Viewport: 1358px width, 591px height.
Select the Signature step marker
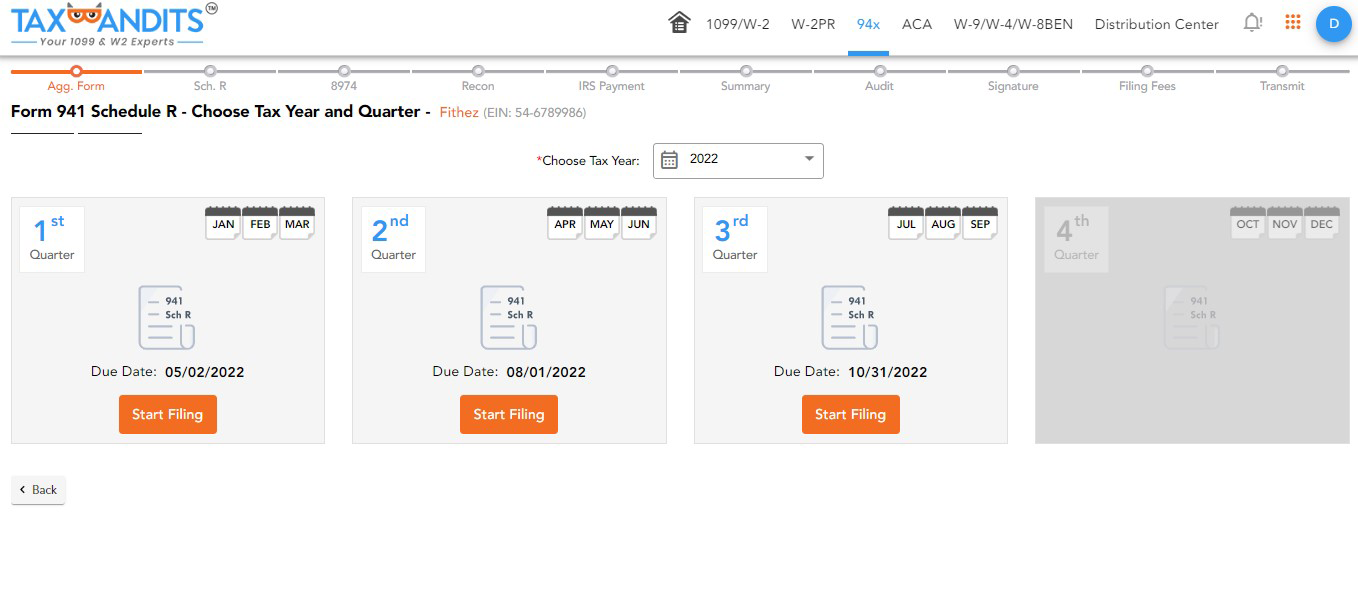tap(1013, 72)
